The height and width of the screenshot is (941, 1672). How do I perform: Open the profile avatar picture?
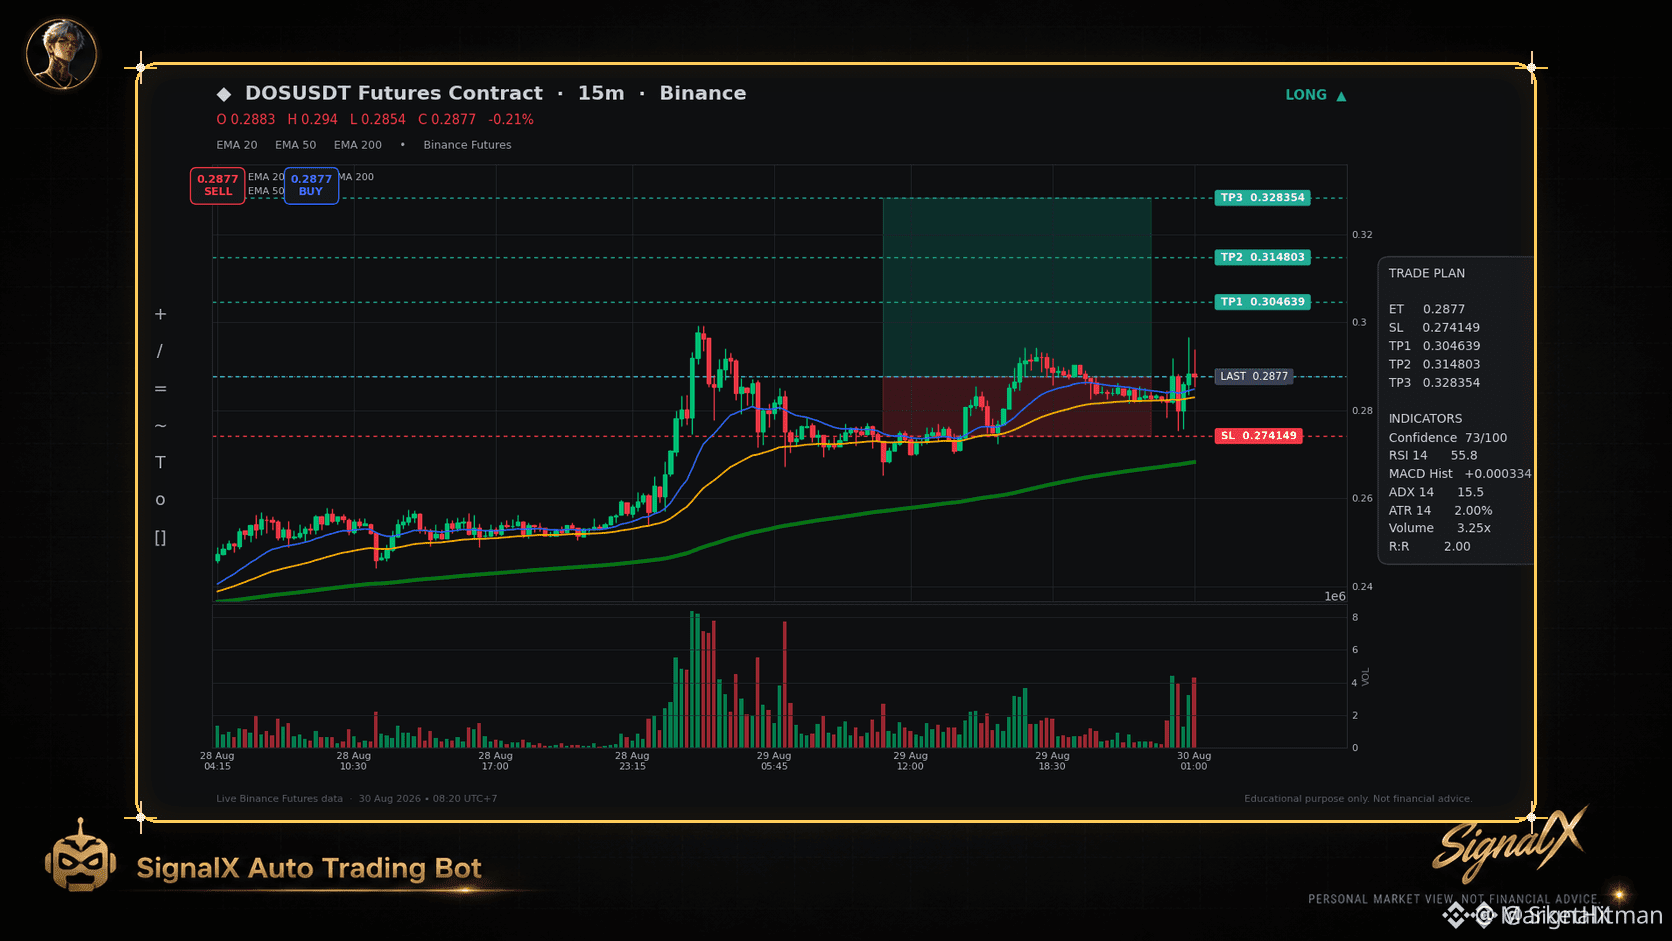[61, 53]
